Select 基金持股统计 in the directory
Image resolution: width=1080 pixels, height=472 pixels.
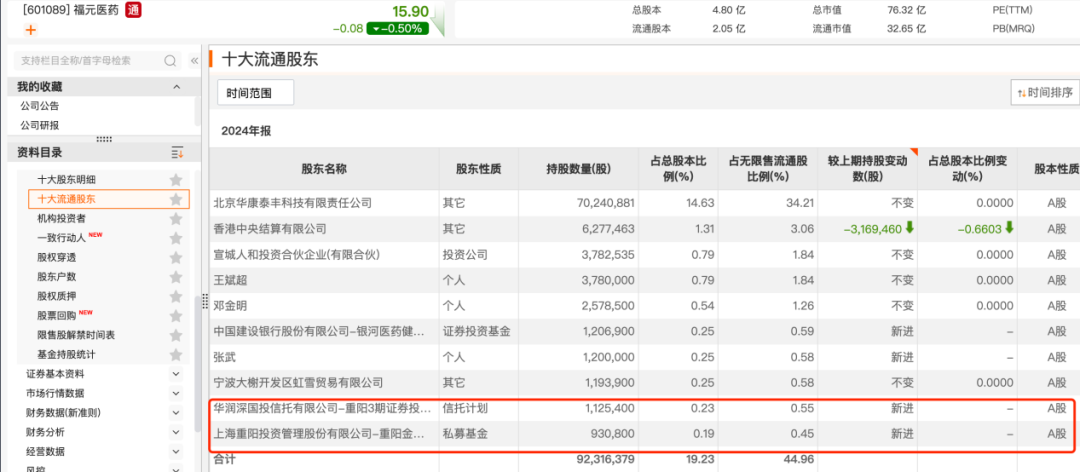pos(66,354)
